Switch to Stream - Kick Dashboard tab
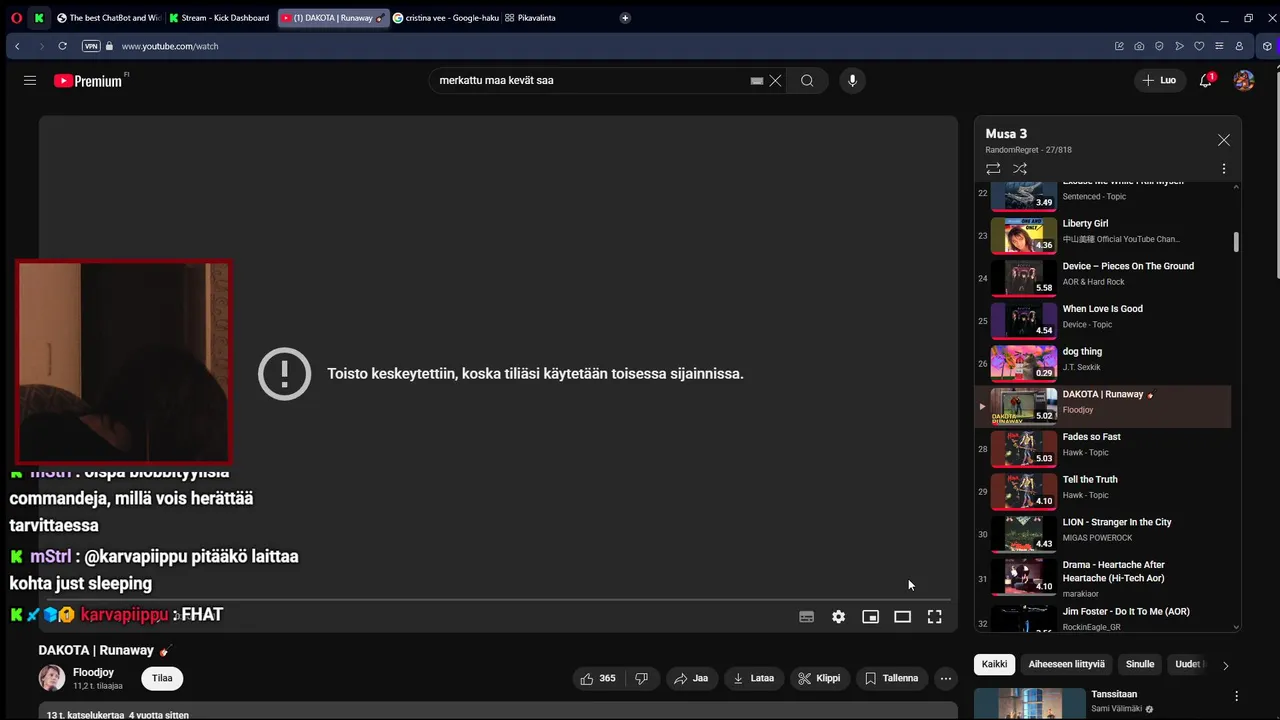This screenshot has height=720, width=1280. pos(220,18)
